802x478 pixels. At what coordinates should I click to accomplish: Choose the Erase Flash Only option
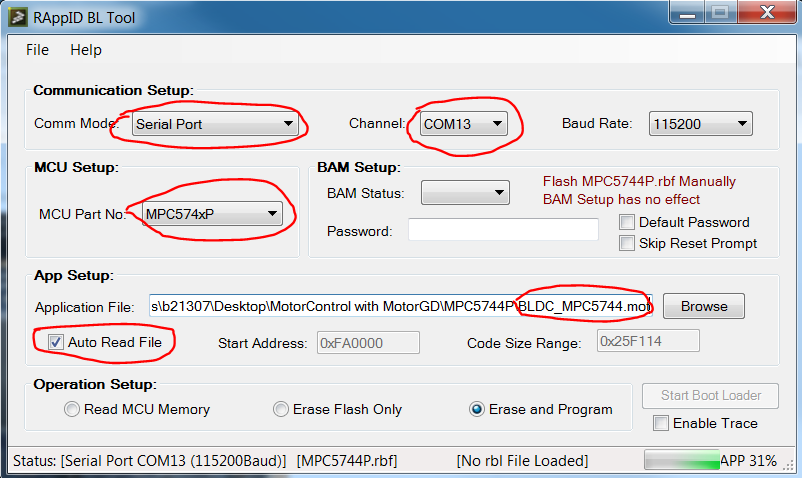click(281, 409)
